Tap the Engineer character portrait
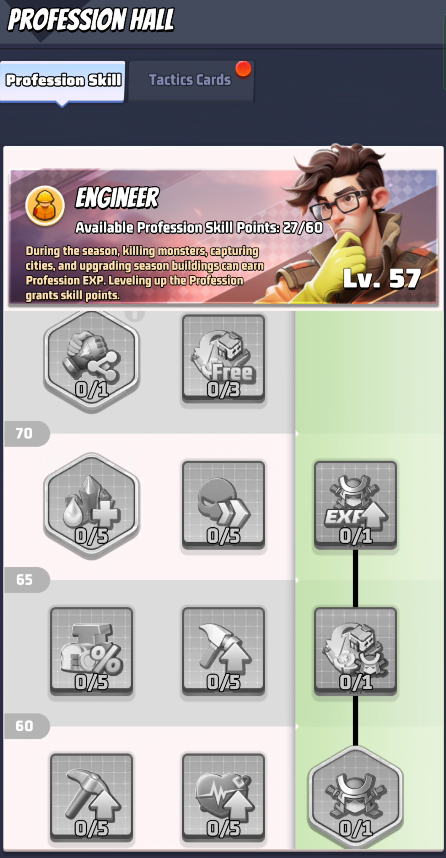The image size is (446, 858). [x=350, y=222]
